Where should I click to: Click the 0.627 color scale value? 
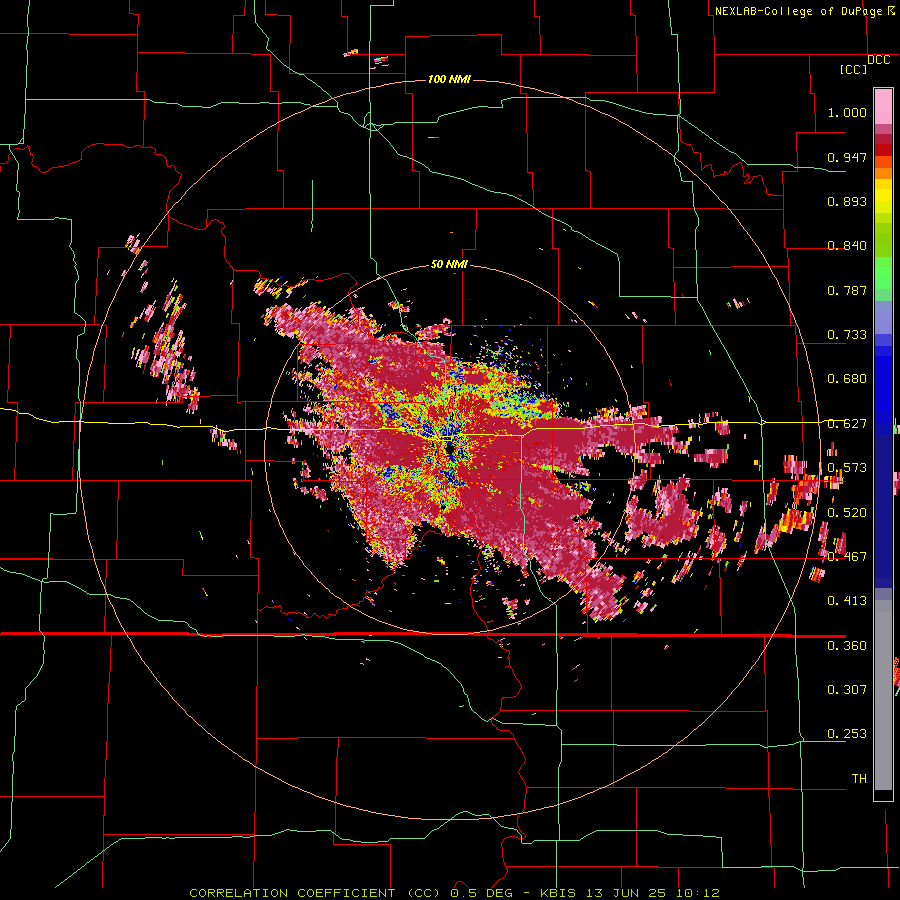[x=847, y=424]
